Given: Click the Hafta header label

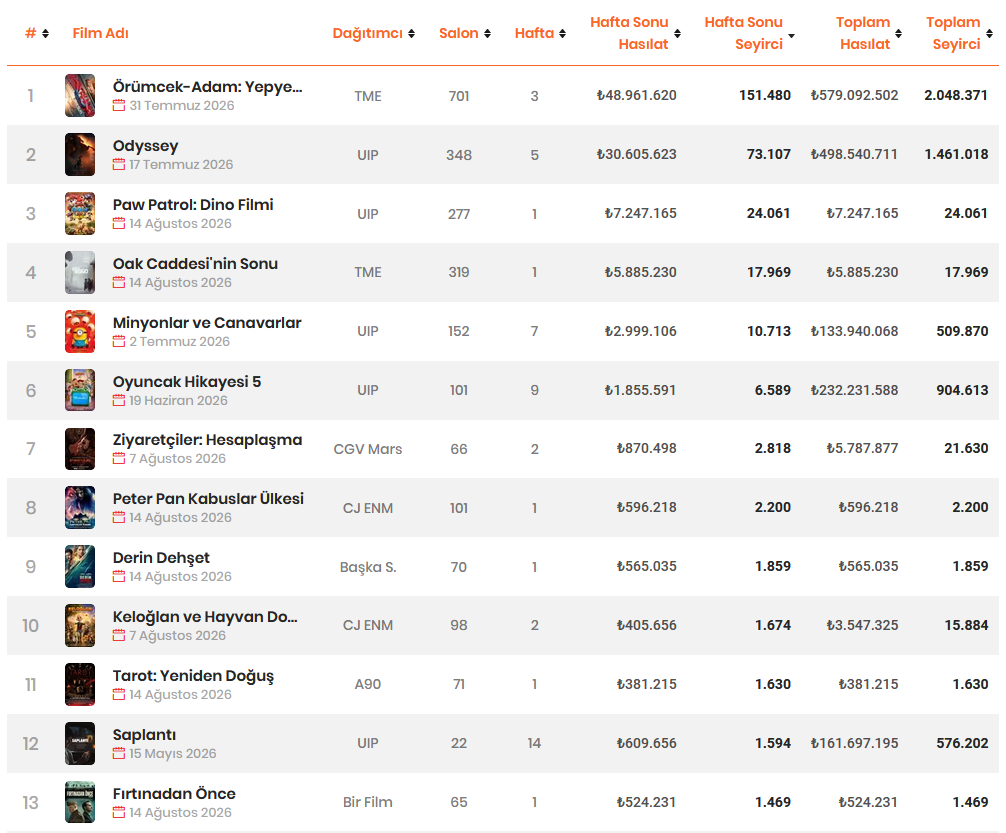Looking at the screenshot, I should 534,33.
